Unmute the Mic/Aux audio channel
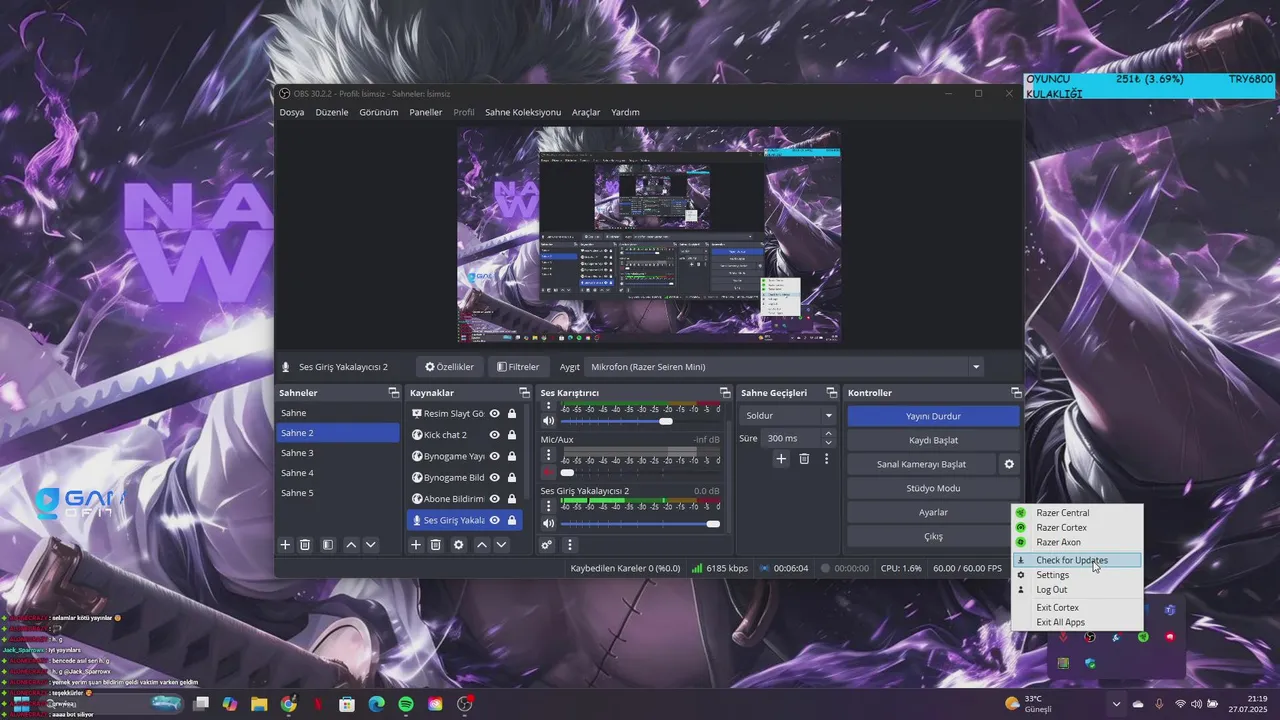1280x720 pixels. coord(548,472)
